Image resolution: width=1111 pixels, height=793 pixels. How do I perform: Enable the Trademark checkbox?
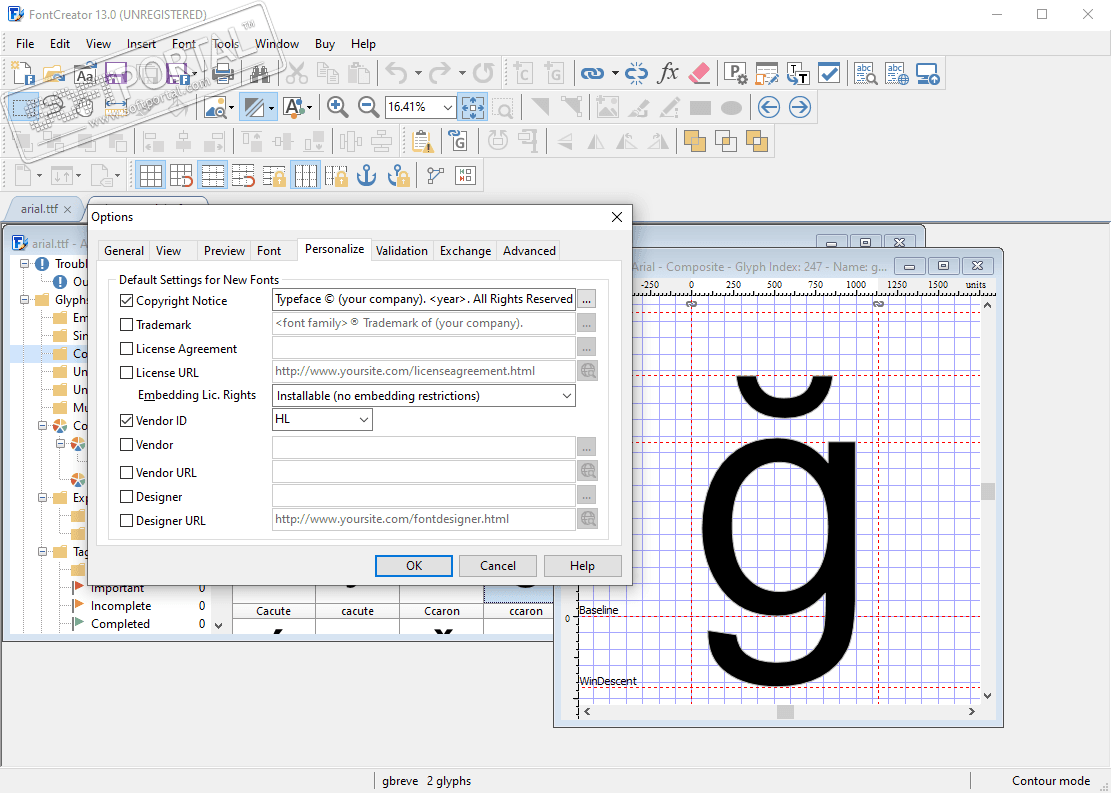coord(126,324)
